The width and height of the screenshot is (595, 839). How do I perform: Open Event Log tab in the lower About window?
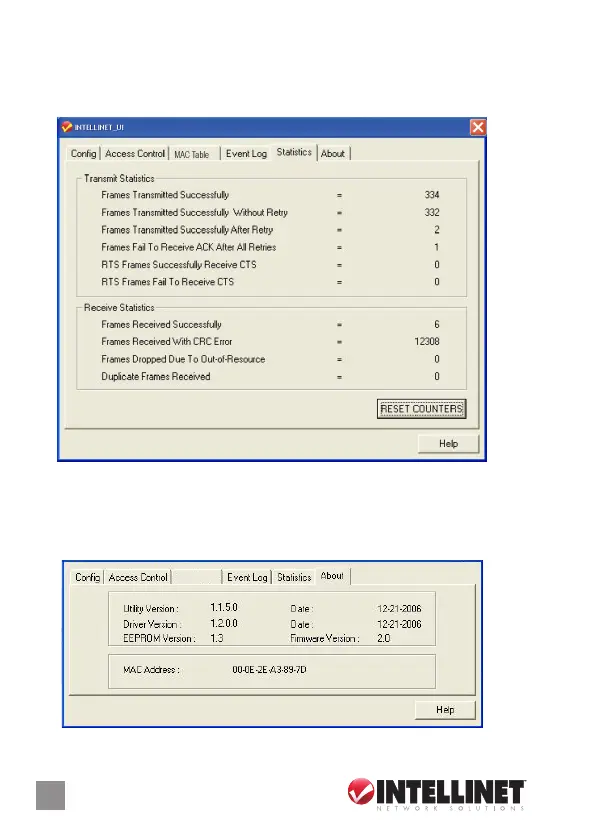click(x=247, y=577)
